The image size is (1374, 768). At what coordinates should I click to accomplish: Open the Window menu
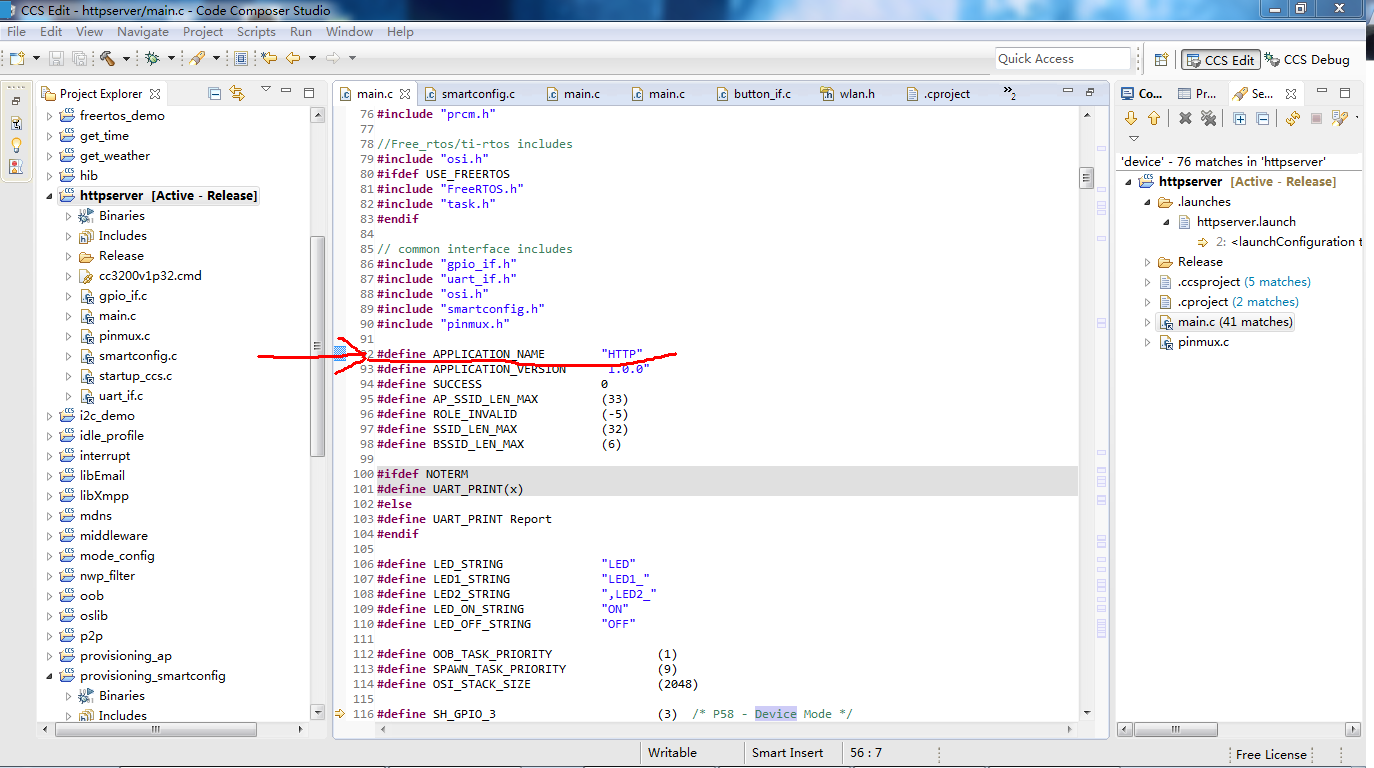(349, 32)
